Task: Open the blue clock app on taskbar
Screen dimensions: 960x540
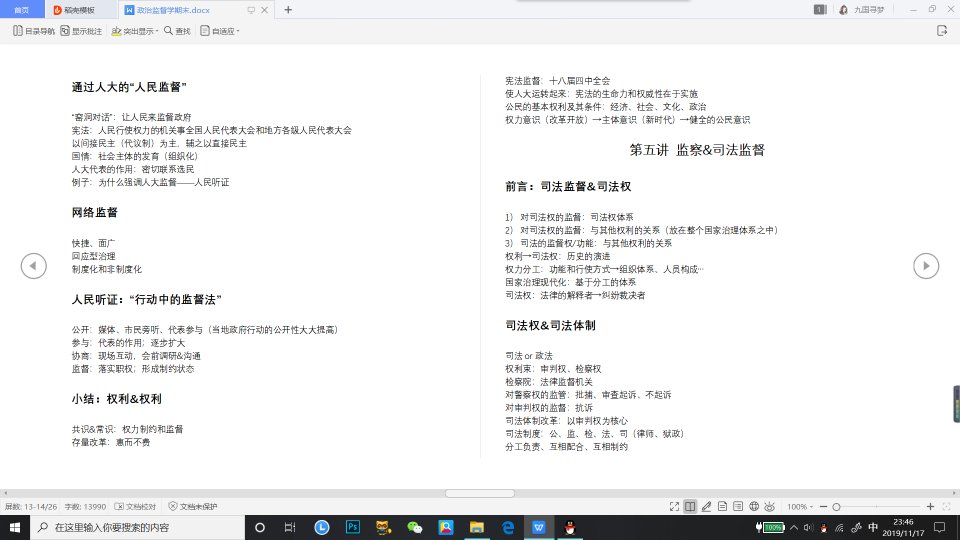Action: (x=321, y=527)
